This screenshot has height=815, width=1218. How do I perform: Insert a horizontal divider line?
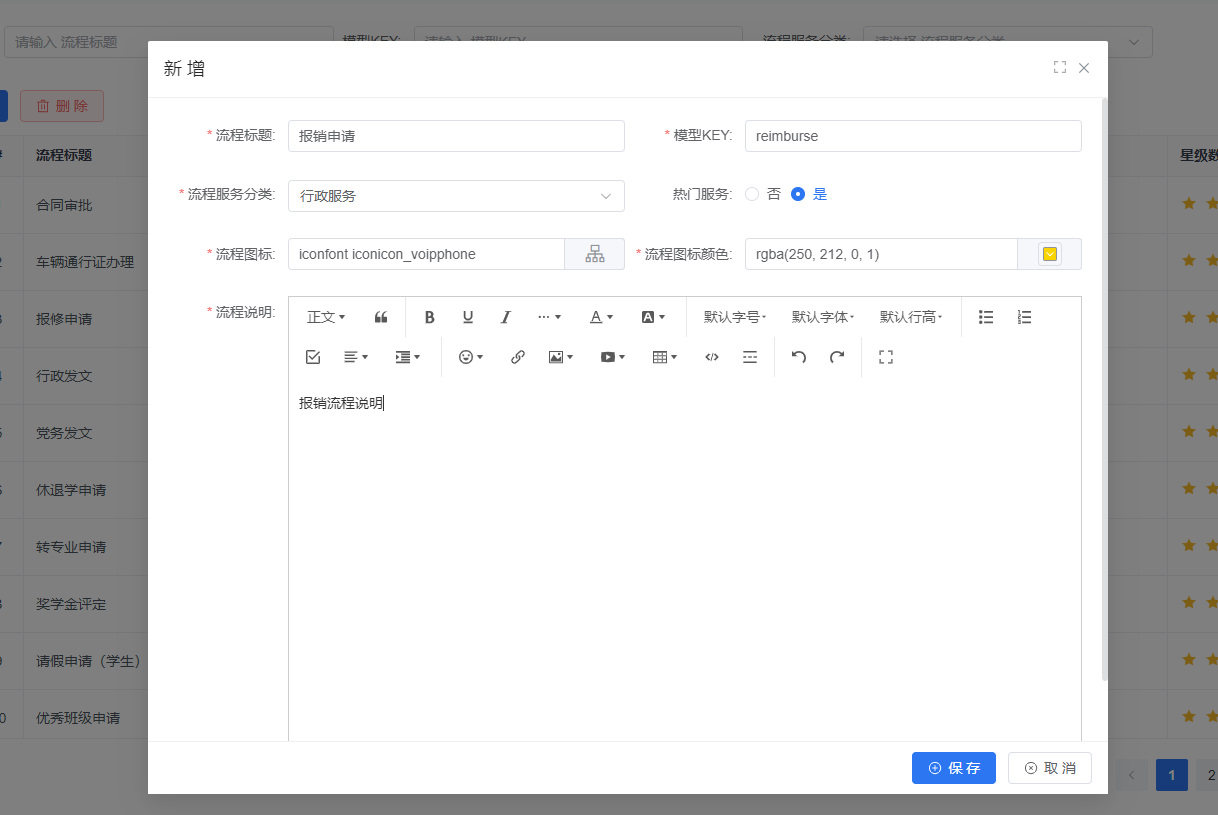tap(750, 357)
